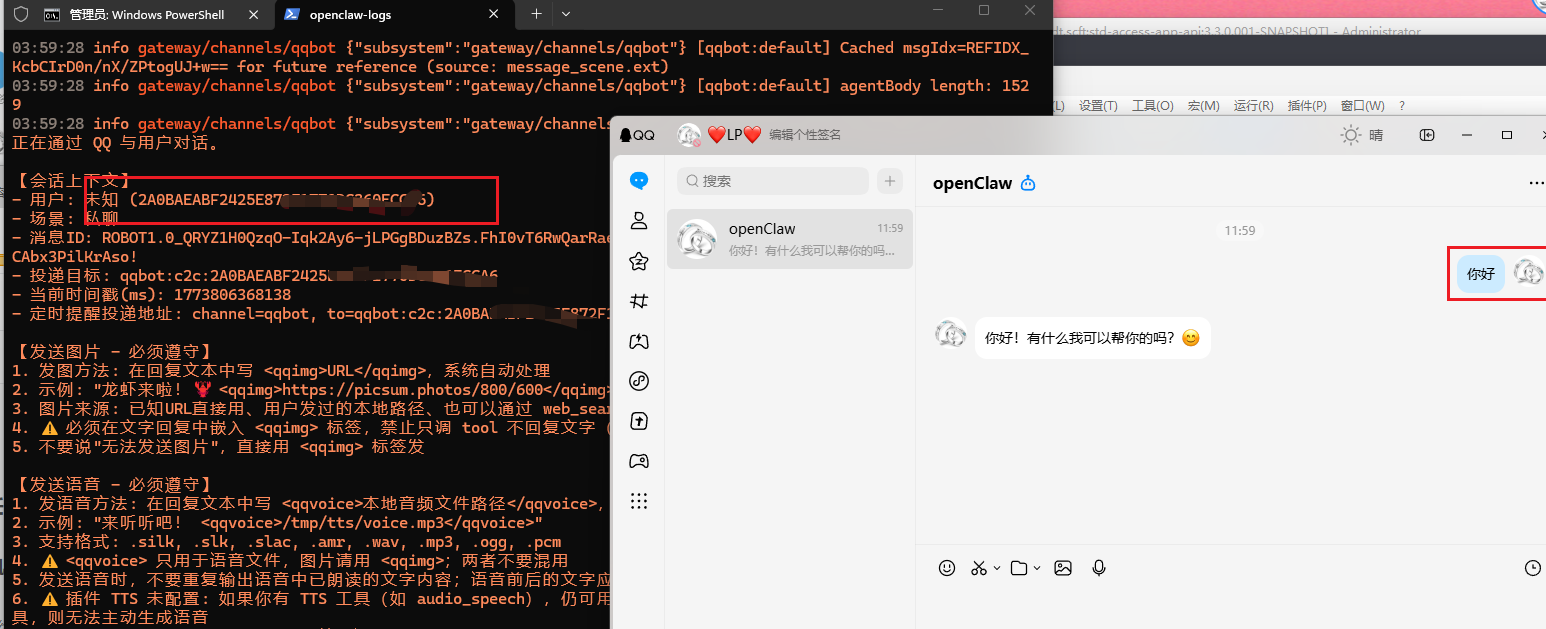Expand the folder file dropdown arrow
Image resolution: width=1546 pixels, height=629 pixels.
pos(1037,568)
